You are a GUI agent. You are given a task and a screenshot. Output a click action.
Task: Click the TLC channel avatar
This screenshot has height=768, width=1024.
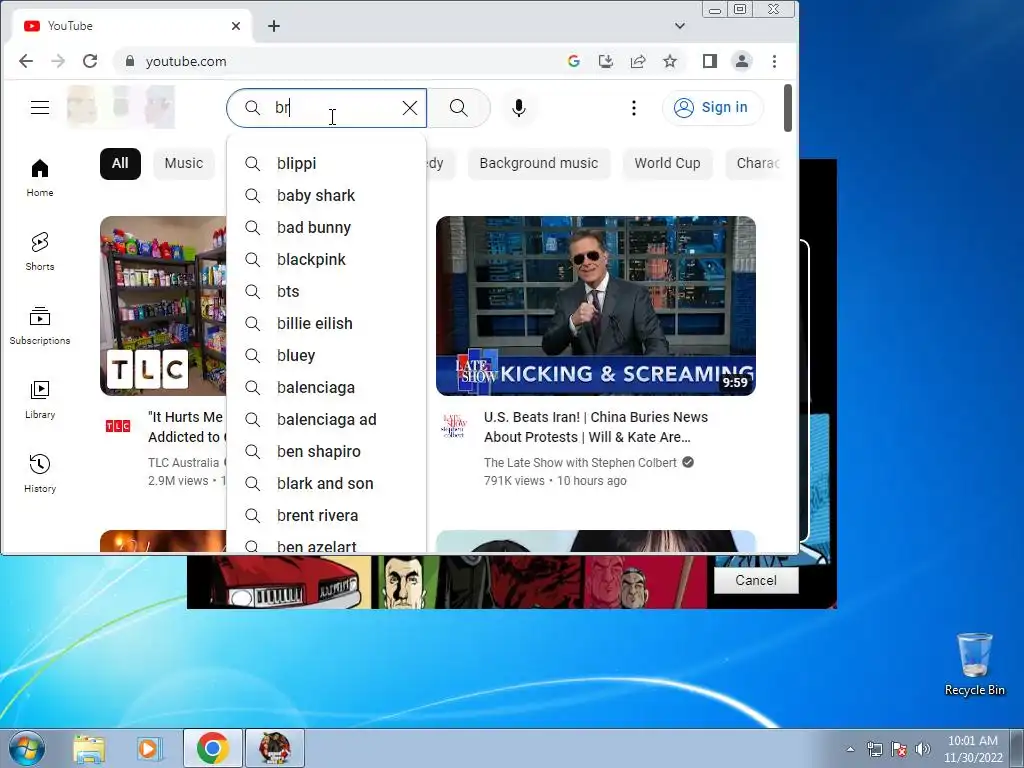click(118, 426)
